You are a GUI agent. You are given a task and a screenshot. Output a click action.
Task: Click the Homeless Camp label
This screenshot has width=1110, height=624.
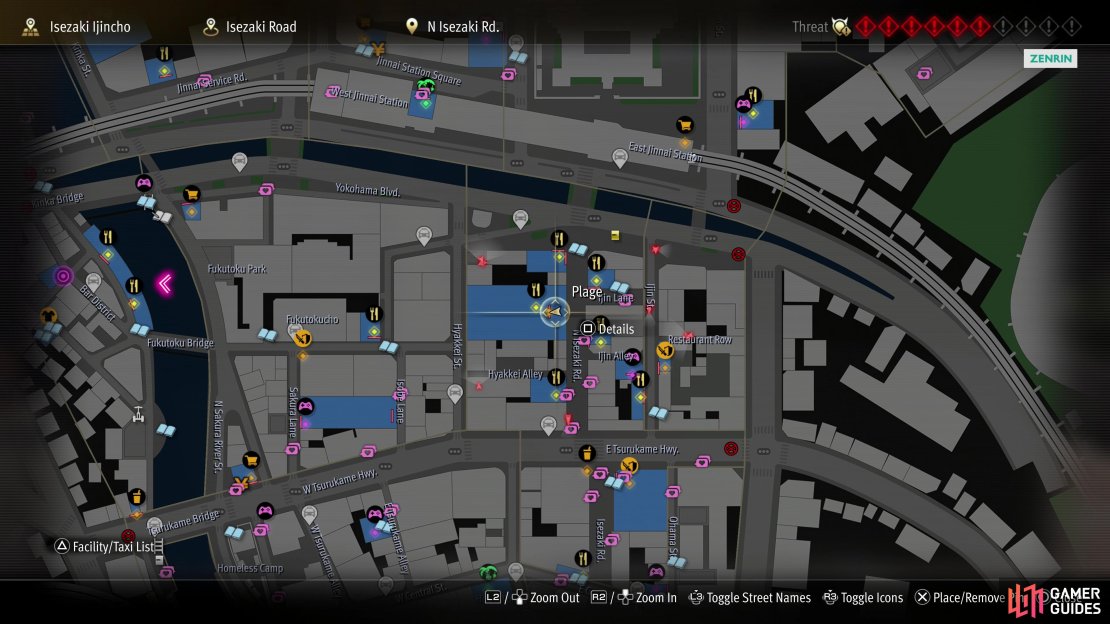coord(250,568)
